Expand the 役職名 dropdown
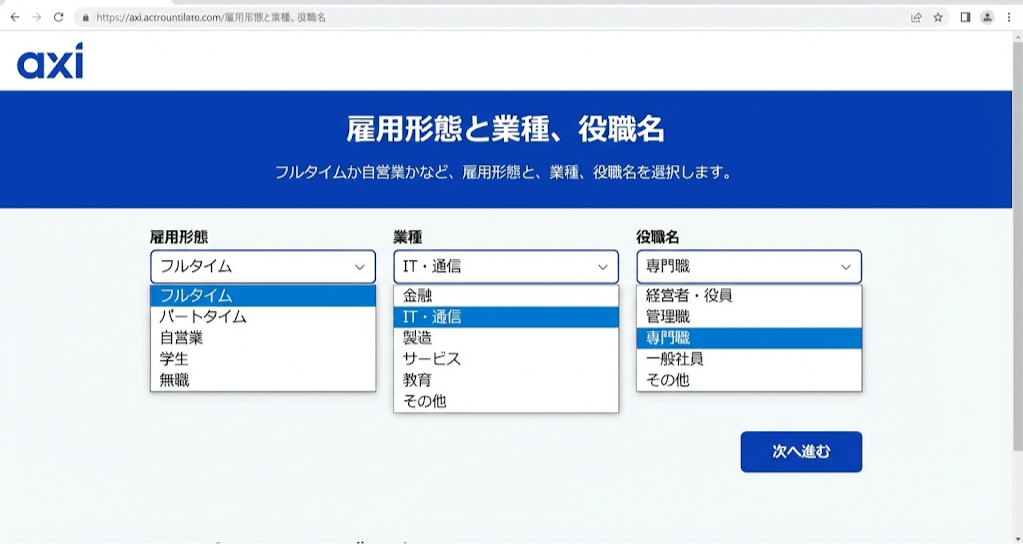The height and width of the screenshot is (544, 1023). point(749,267)
